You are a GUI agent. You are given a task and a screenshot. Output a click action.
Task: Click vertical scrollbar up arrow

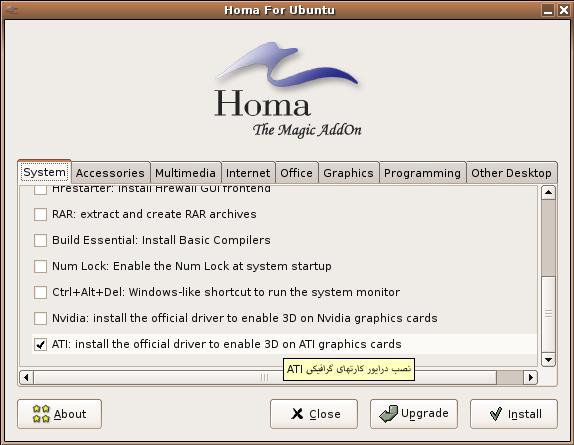coord(548,193)
